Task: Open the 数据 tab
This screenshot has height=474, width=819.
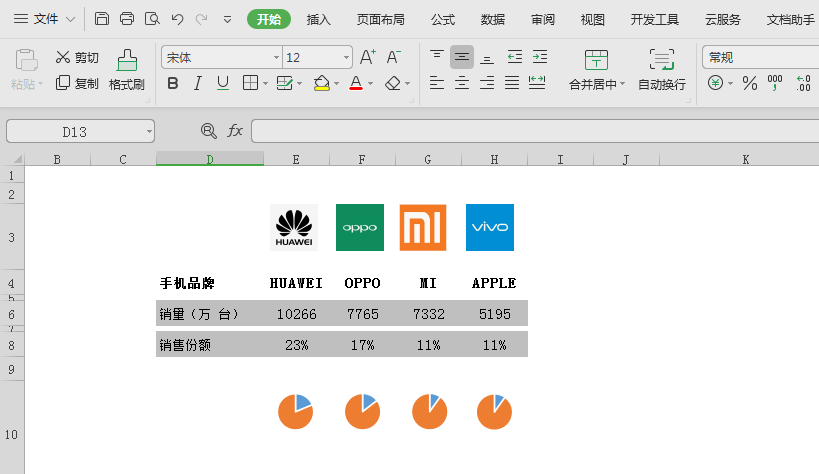Action: coord(493,19)
